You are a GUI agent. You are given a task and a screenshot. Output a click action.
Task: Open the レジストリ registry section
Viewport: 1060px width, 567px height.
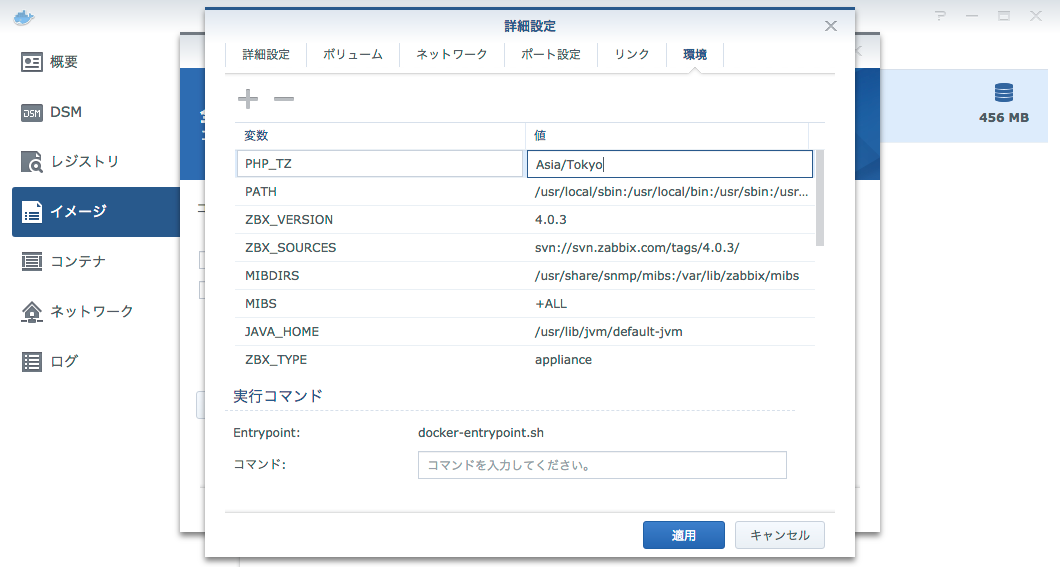pos(96,162)
